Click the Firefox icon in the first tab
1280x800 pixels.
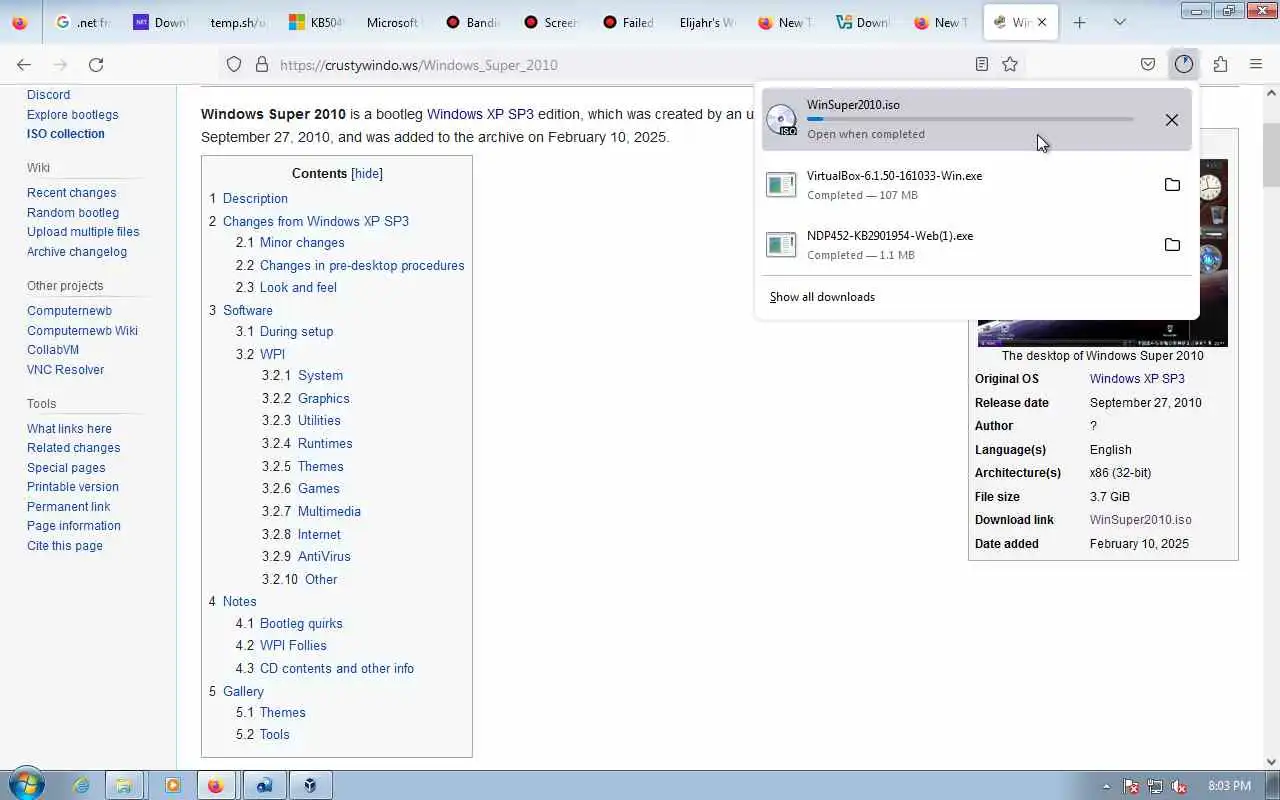click(x=19, y=22)
